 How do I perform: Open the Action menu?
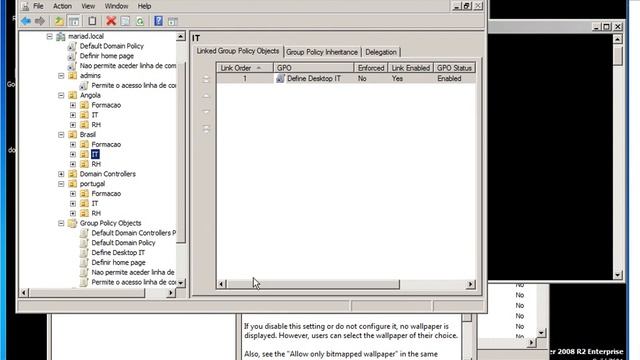point(62,6)
